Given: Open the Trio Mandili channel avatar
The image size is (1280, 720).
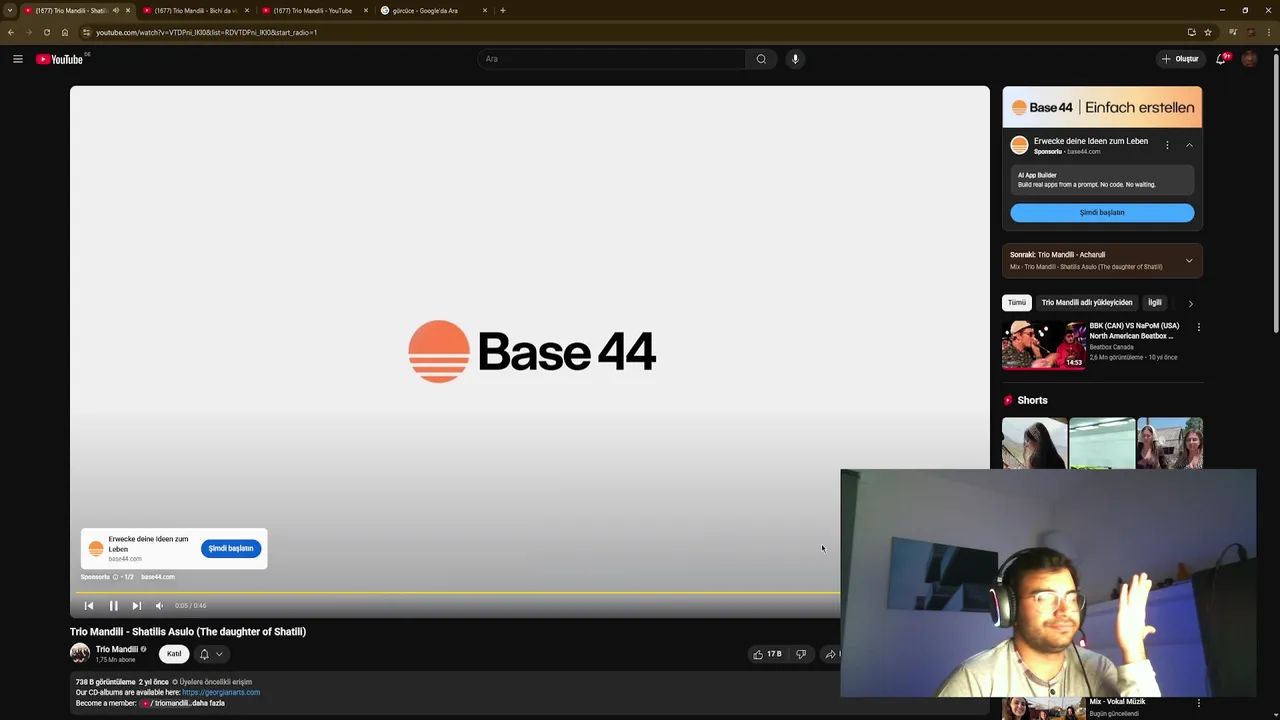Looking at the screenshot, I should [x=80, y=653].
